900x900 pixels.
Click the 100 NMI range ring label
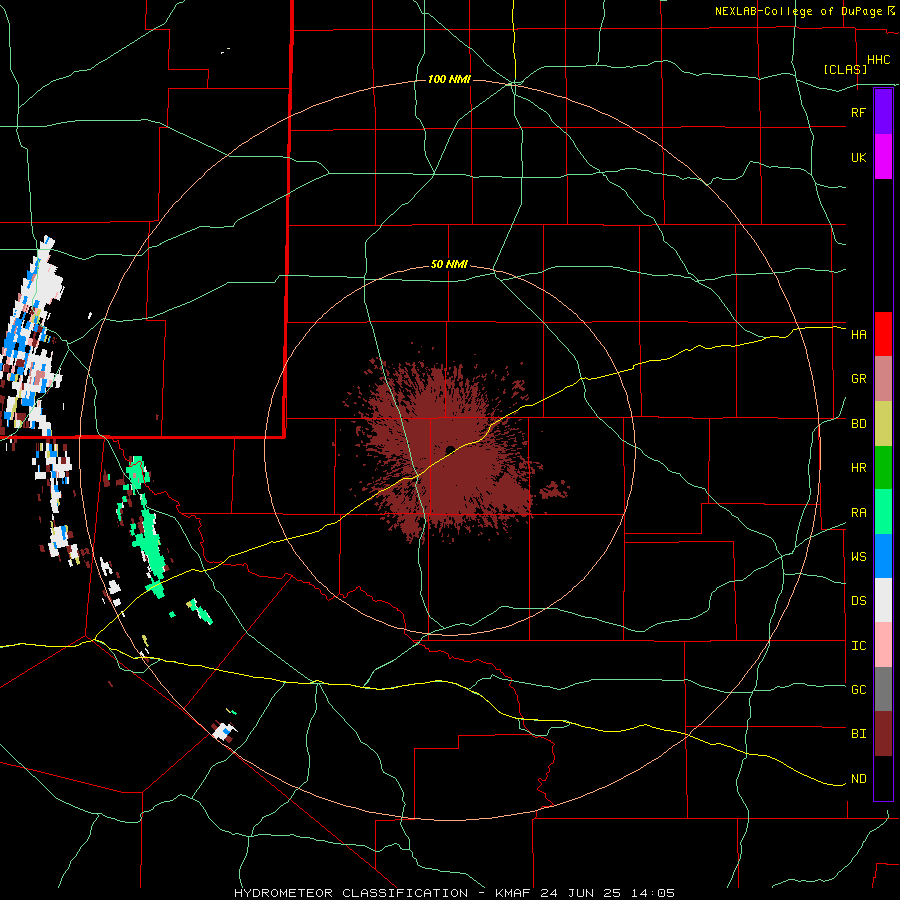pos(449,79)
